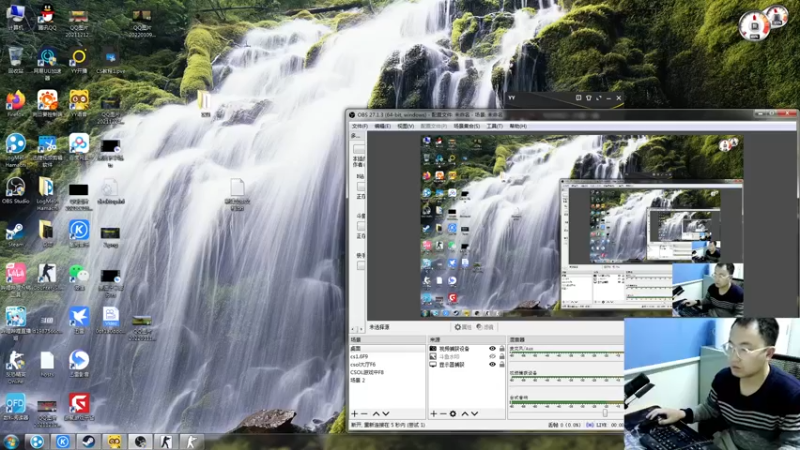
Task: Open Counter-Strike desktop shortcut
Action: tap(47, 278)
